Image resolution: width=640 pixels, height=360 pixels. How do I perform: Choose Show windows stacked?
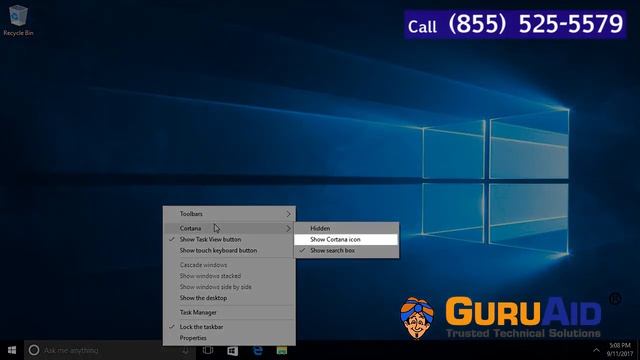[x=229, y=276]
